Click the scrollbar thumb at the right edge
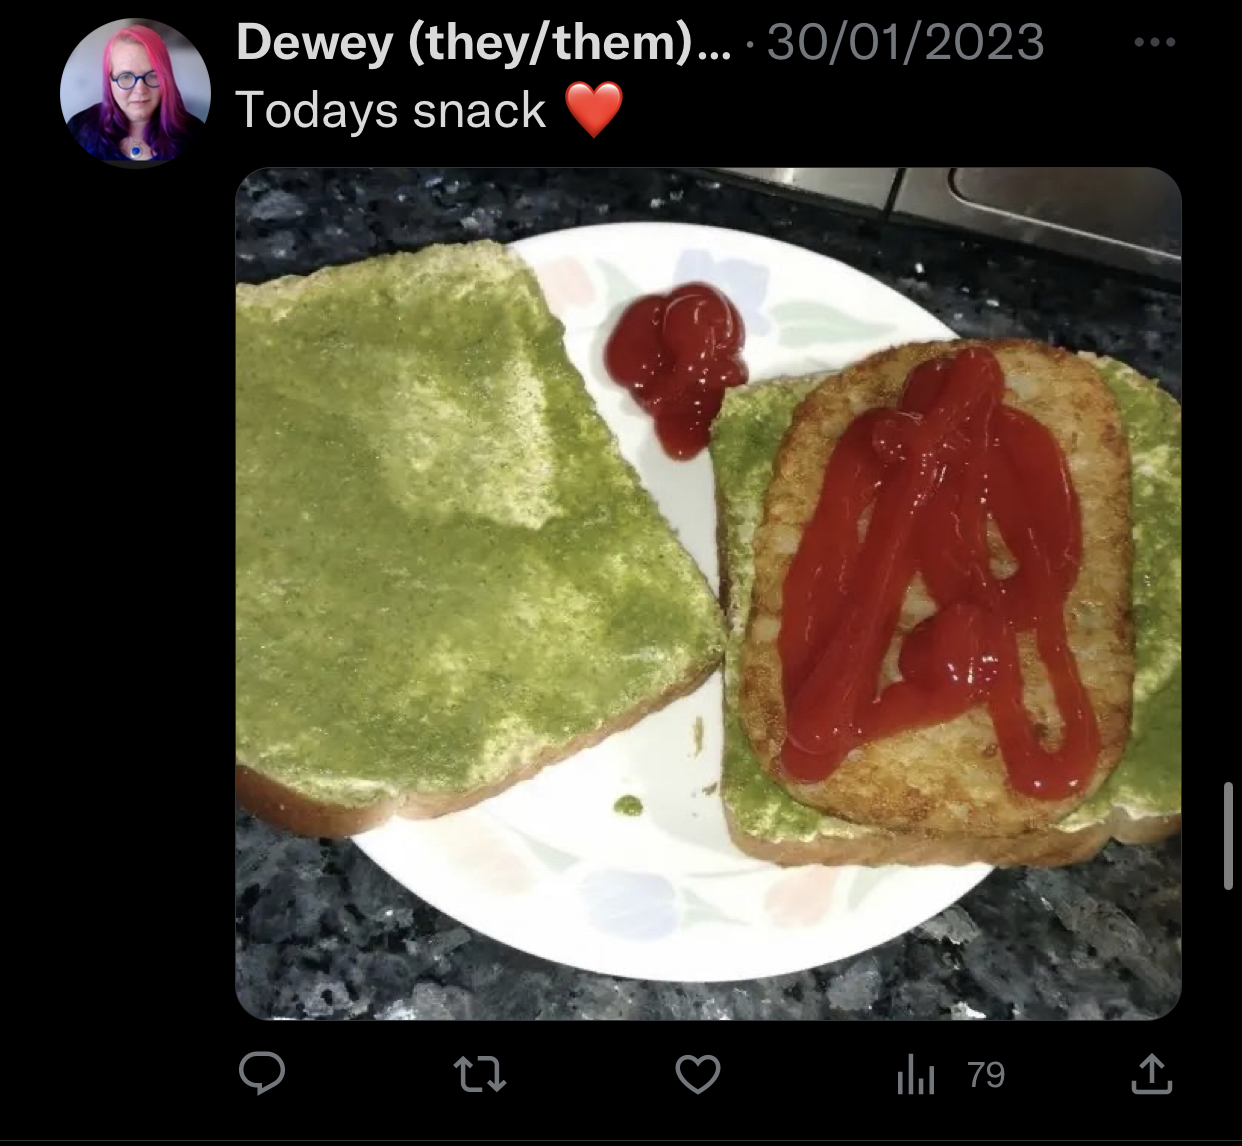 (x=1228, y=836)
